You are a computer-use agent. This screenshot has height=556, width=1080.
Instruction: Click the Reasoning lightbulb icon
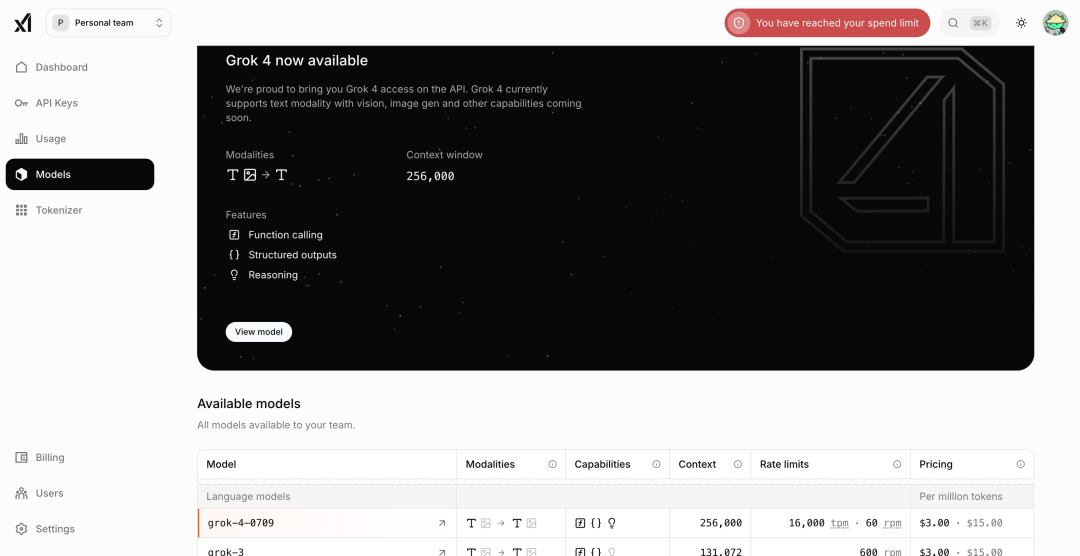pyautogui.click(x=234, y=275)
